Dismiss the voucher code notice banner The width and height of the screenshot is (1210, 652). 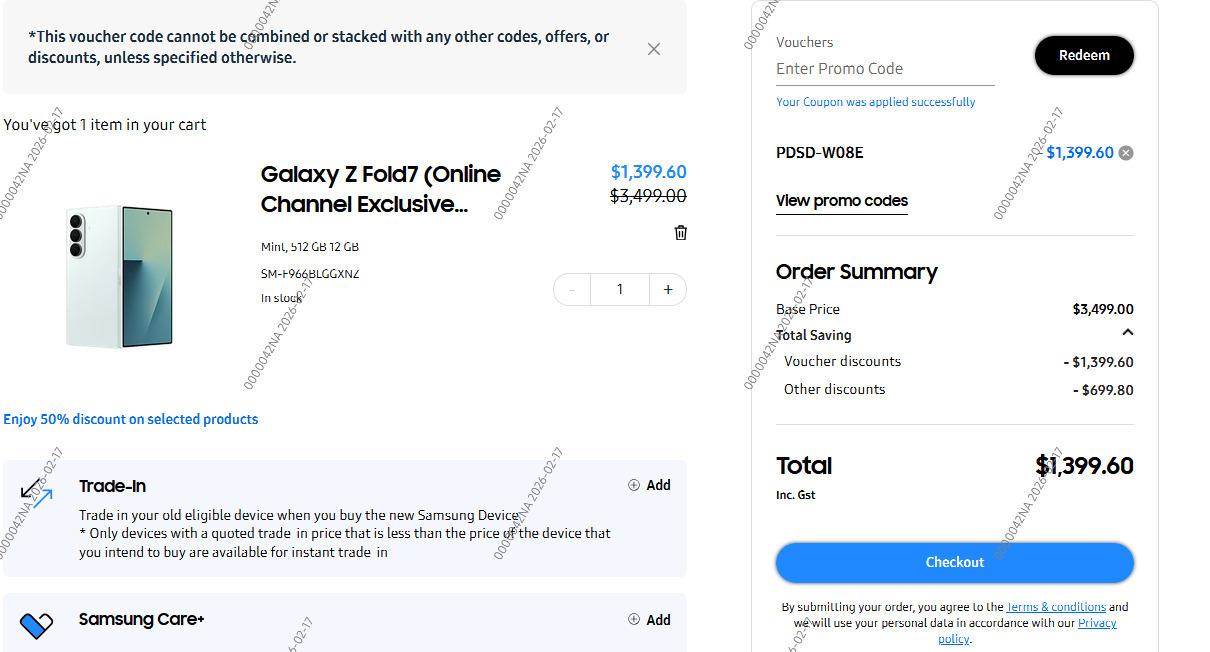pyautogui.click(x=654, y=49)
